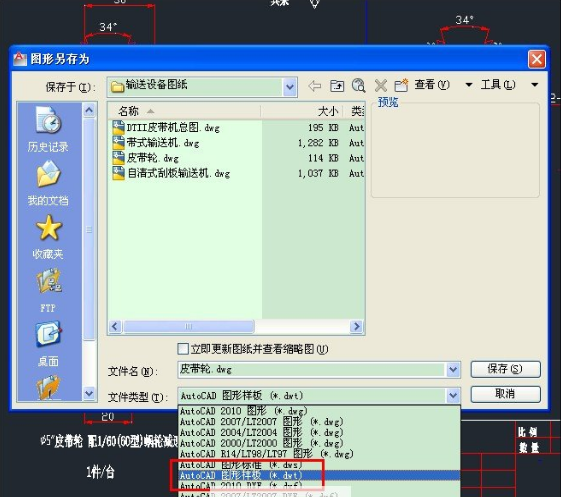Collapse the 文件类型 dropdown arrow
The image size is (561, 497).
coord(453,396)
